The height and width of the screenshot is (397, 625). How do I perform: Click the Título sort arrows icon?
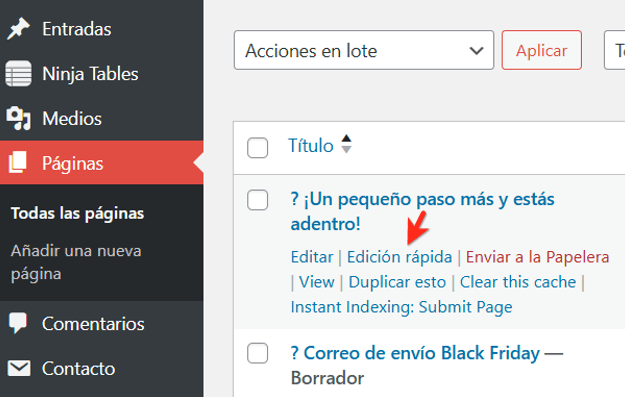346,144
